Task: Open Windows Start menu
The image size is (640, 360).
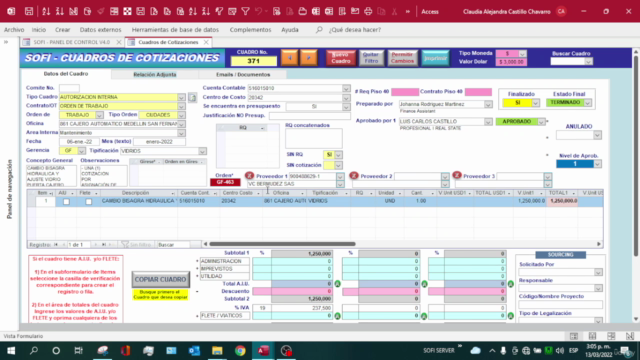Action: 11,351
